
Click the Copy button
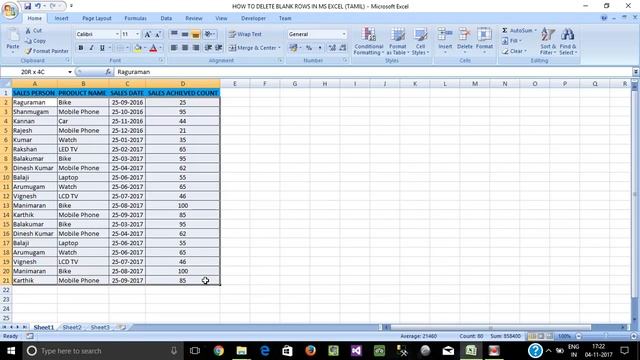click(x=35, y=41)
